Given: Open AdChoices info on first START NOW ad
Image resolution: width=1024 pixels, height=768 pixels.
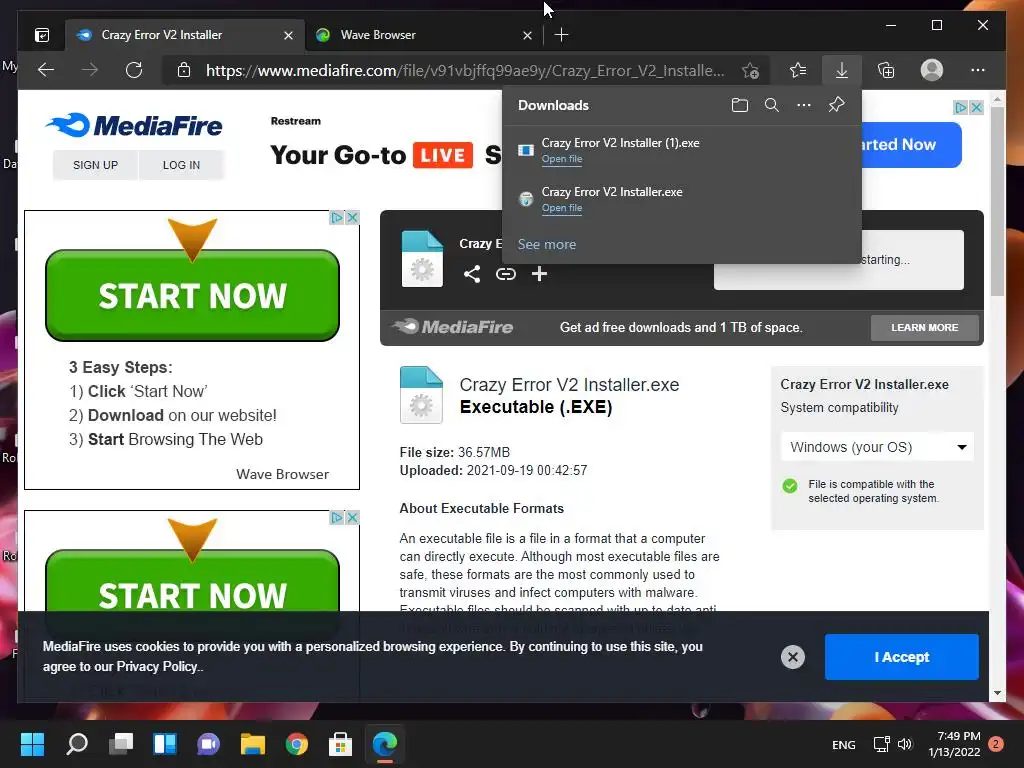Looking at the screenshot, I should [x=337, y=217].
